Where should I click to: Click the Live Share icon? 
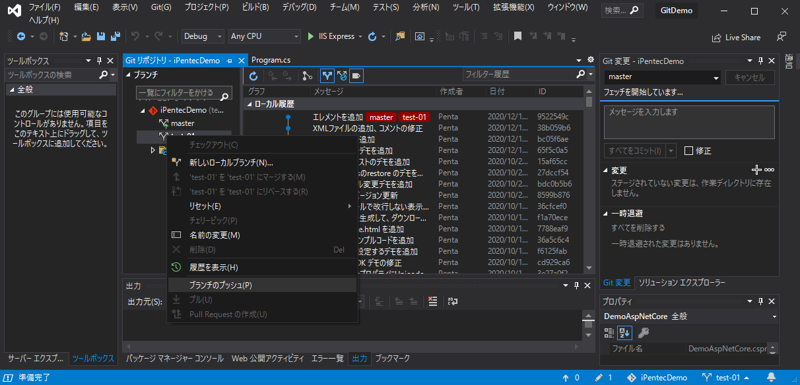(717, 38)
